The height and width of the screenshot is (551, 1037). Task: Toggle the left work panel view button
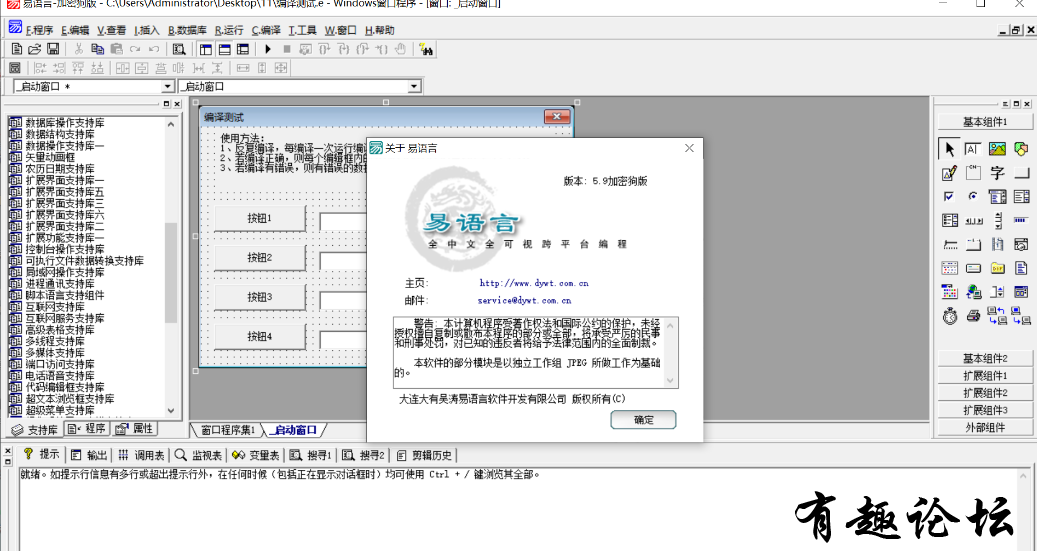pos(206,49)
